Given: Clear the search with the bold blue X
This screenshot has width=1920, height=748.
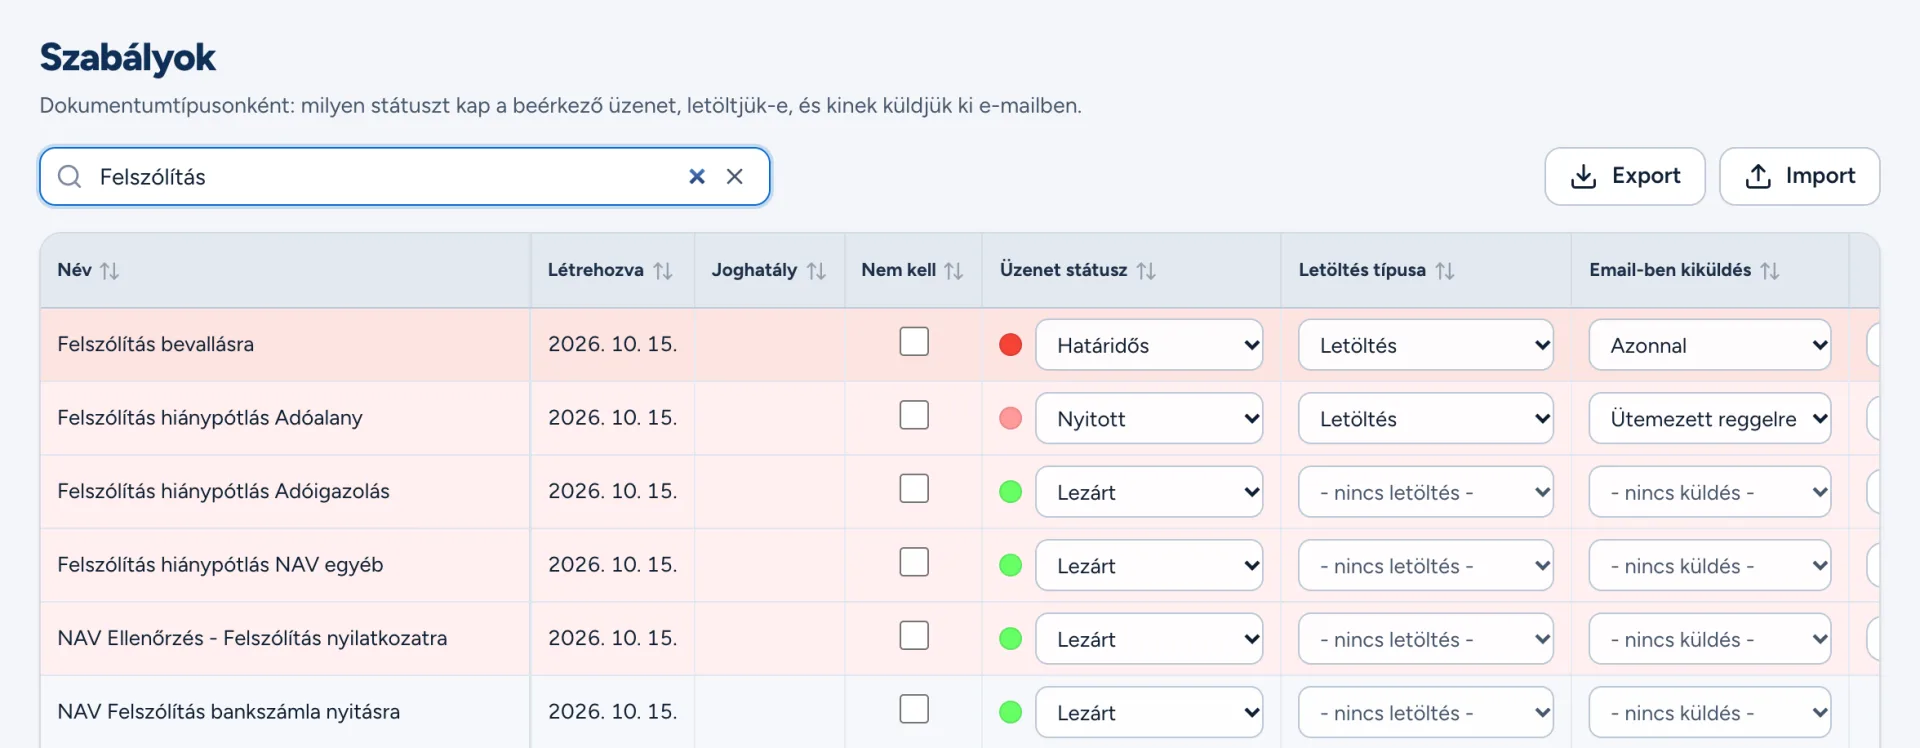Looking at the screenshot, I should pos(697,177).
